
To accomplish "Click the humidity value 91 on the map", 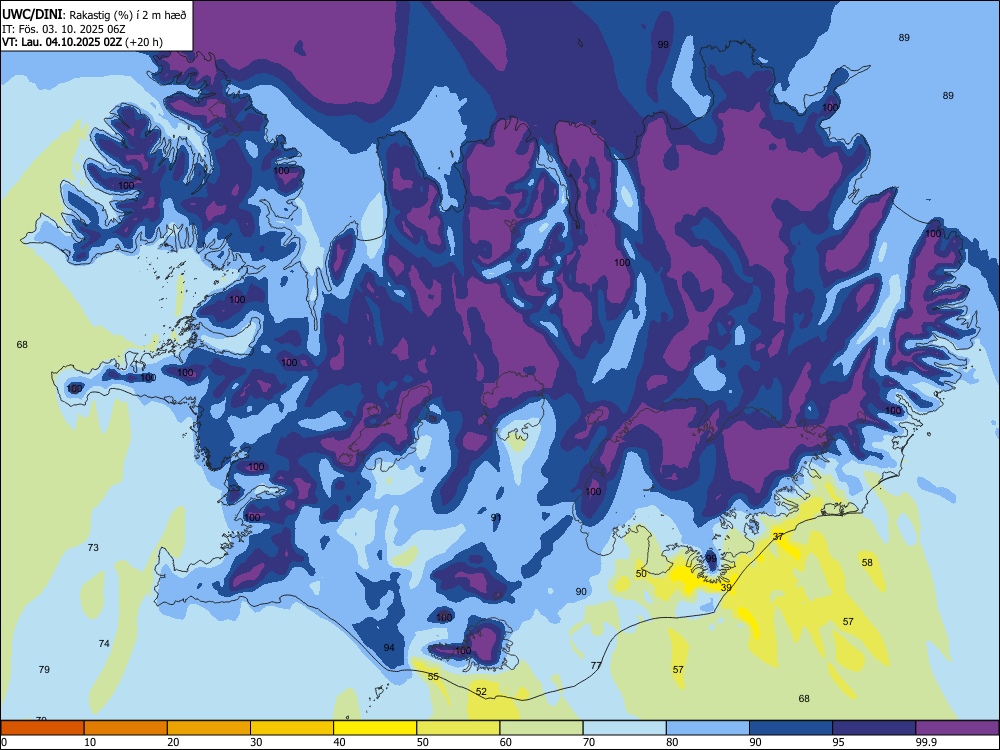I will (496, 517).
